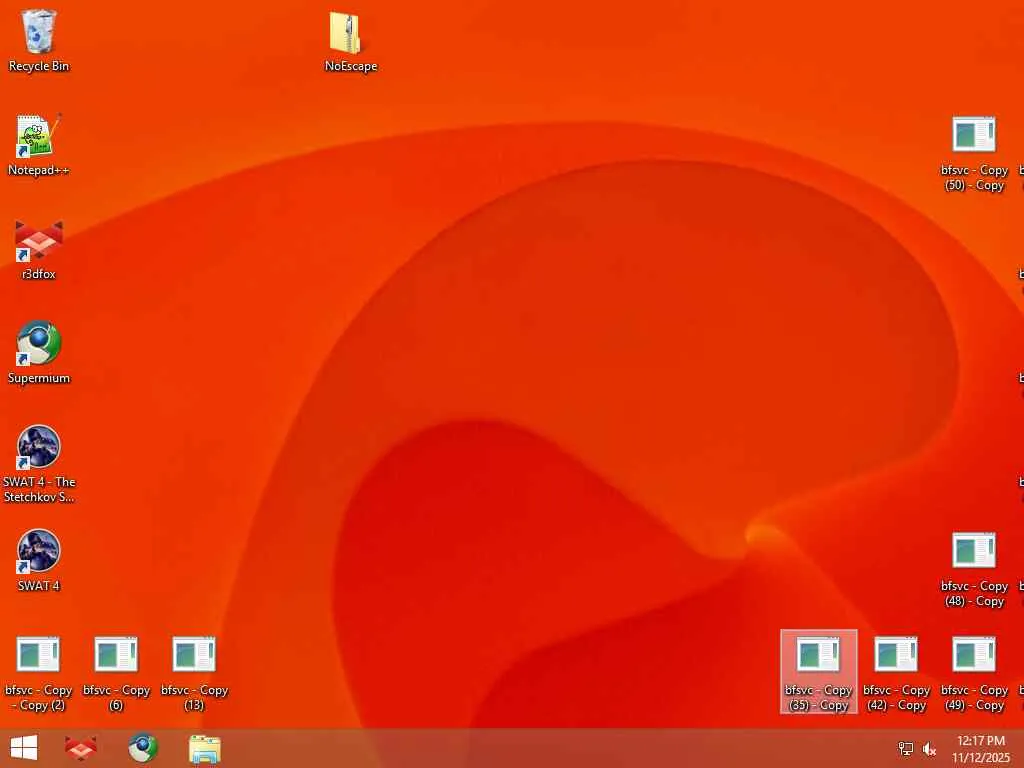Click the "NoEscape" label text
Viewport: 1024px width, 768px height.
pos(351,66)
